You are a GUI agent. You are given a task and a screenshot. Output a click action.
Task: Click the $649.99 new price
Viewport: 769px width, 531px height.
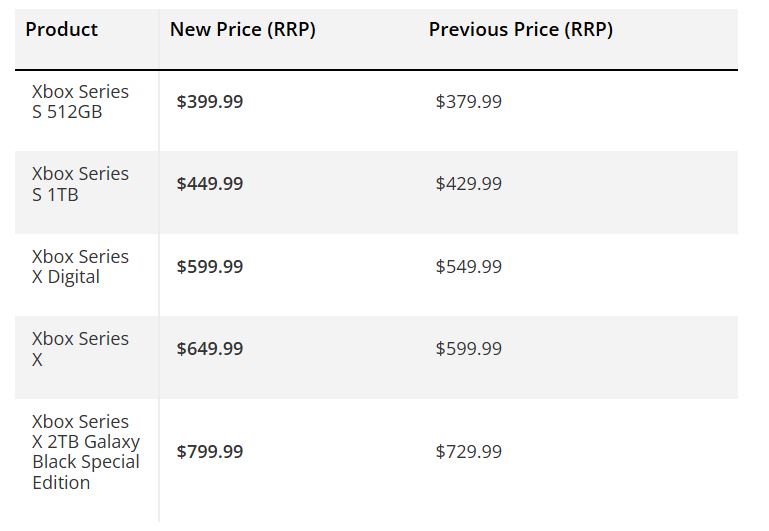[209, 349]
